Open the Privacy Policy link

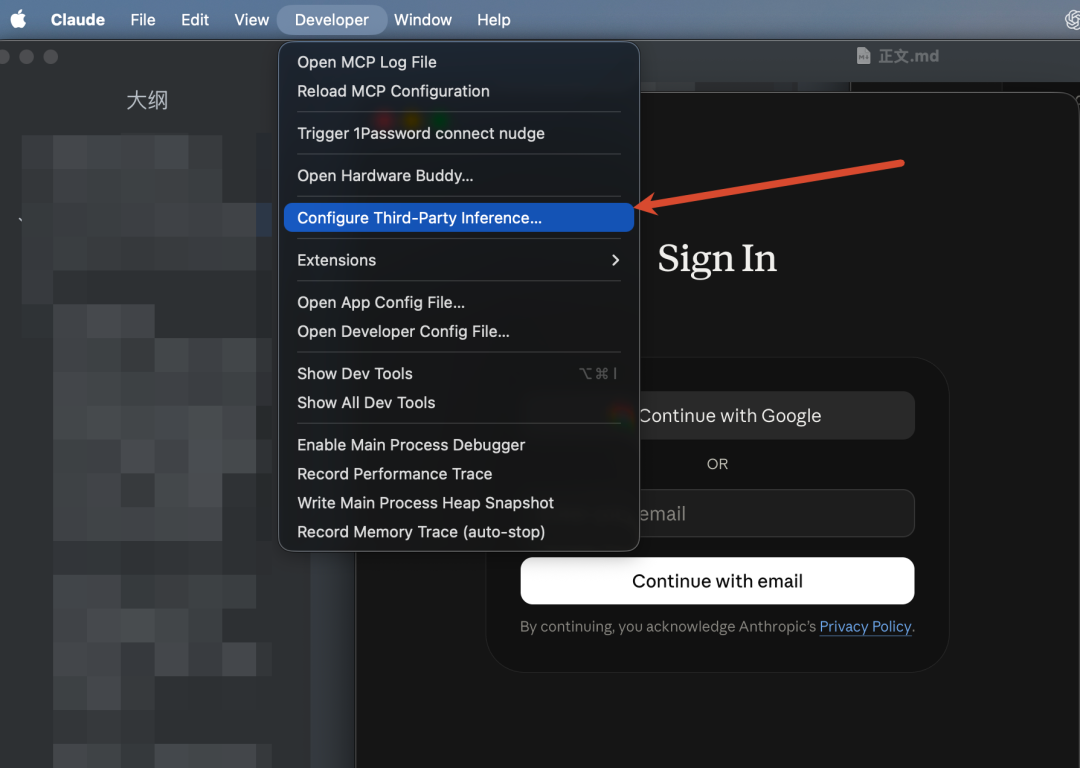pyautogui.click(x=865, y=626)
